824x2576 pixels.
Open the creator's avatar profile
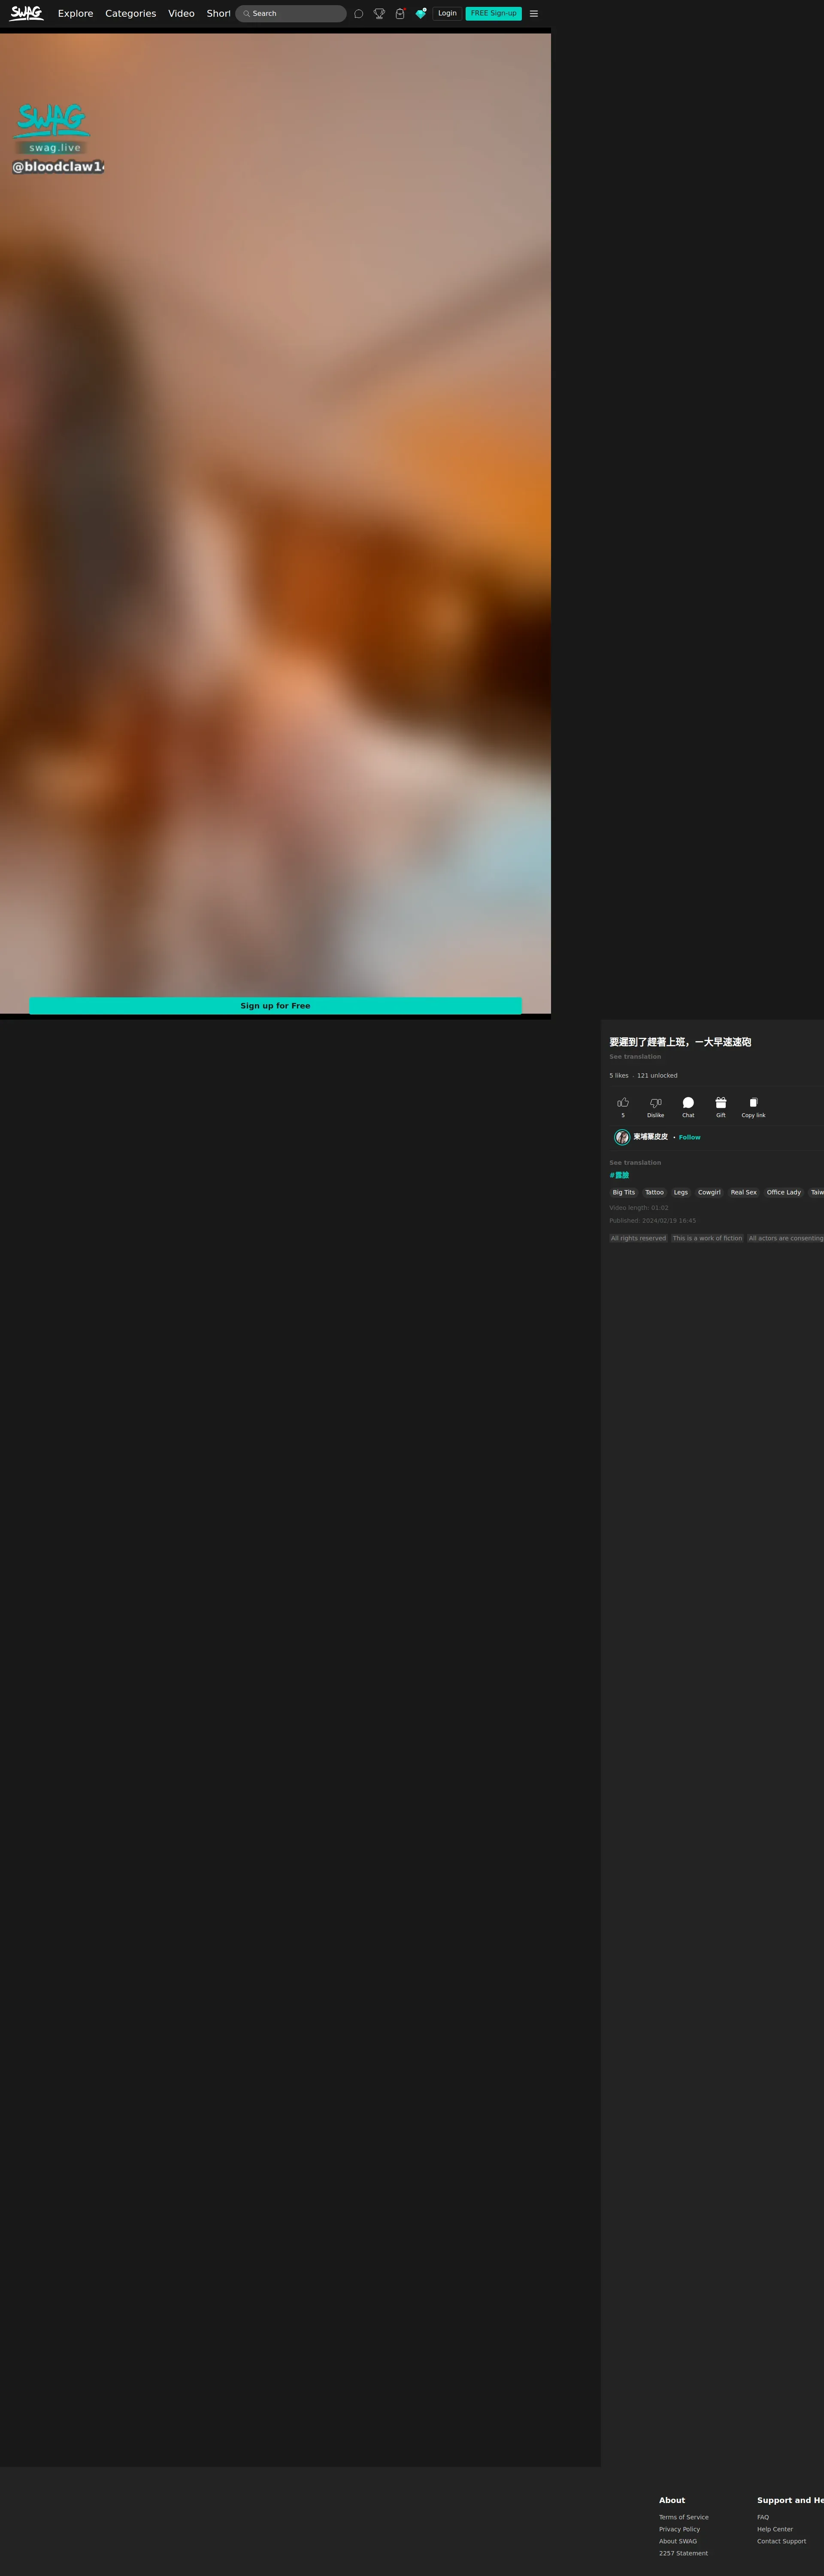click(x=622, y=1137)
